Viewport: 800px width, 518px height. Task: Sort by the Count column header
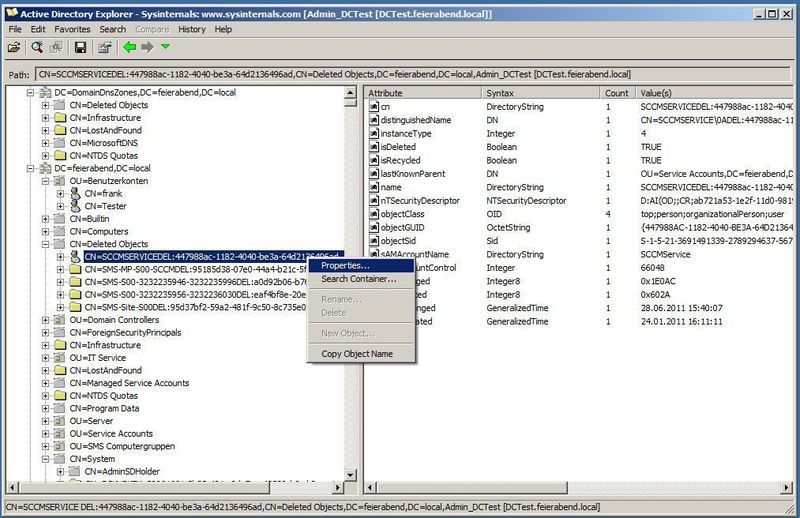pyautogui.click(x=617, y=93)
